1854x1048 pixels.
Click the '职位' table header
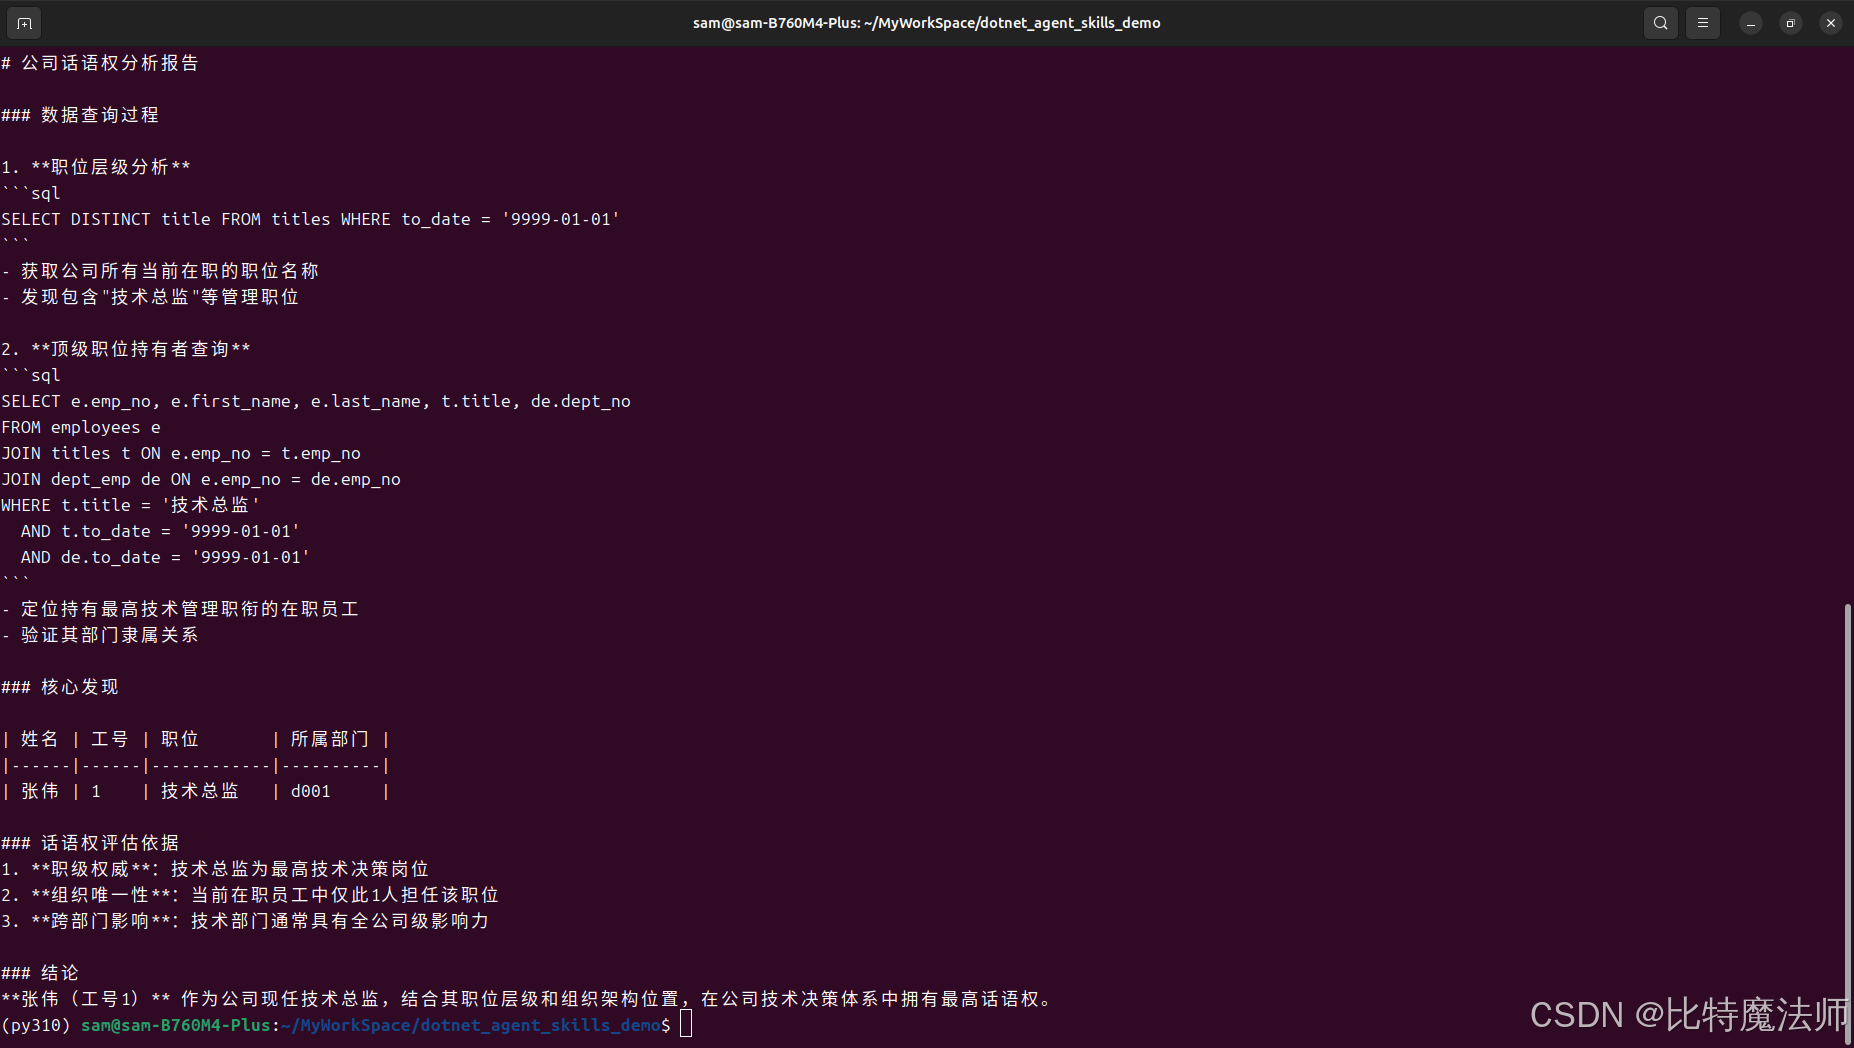click(x=180, y=739)
